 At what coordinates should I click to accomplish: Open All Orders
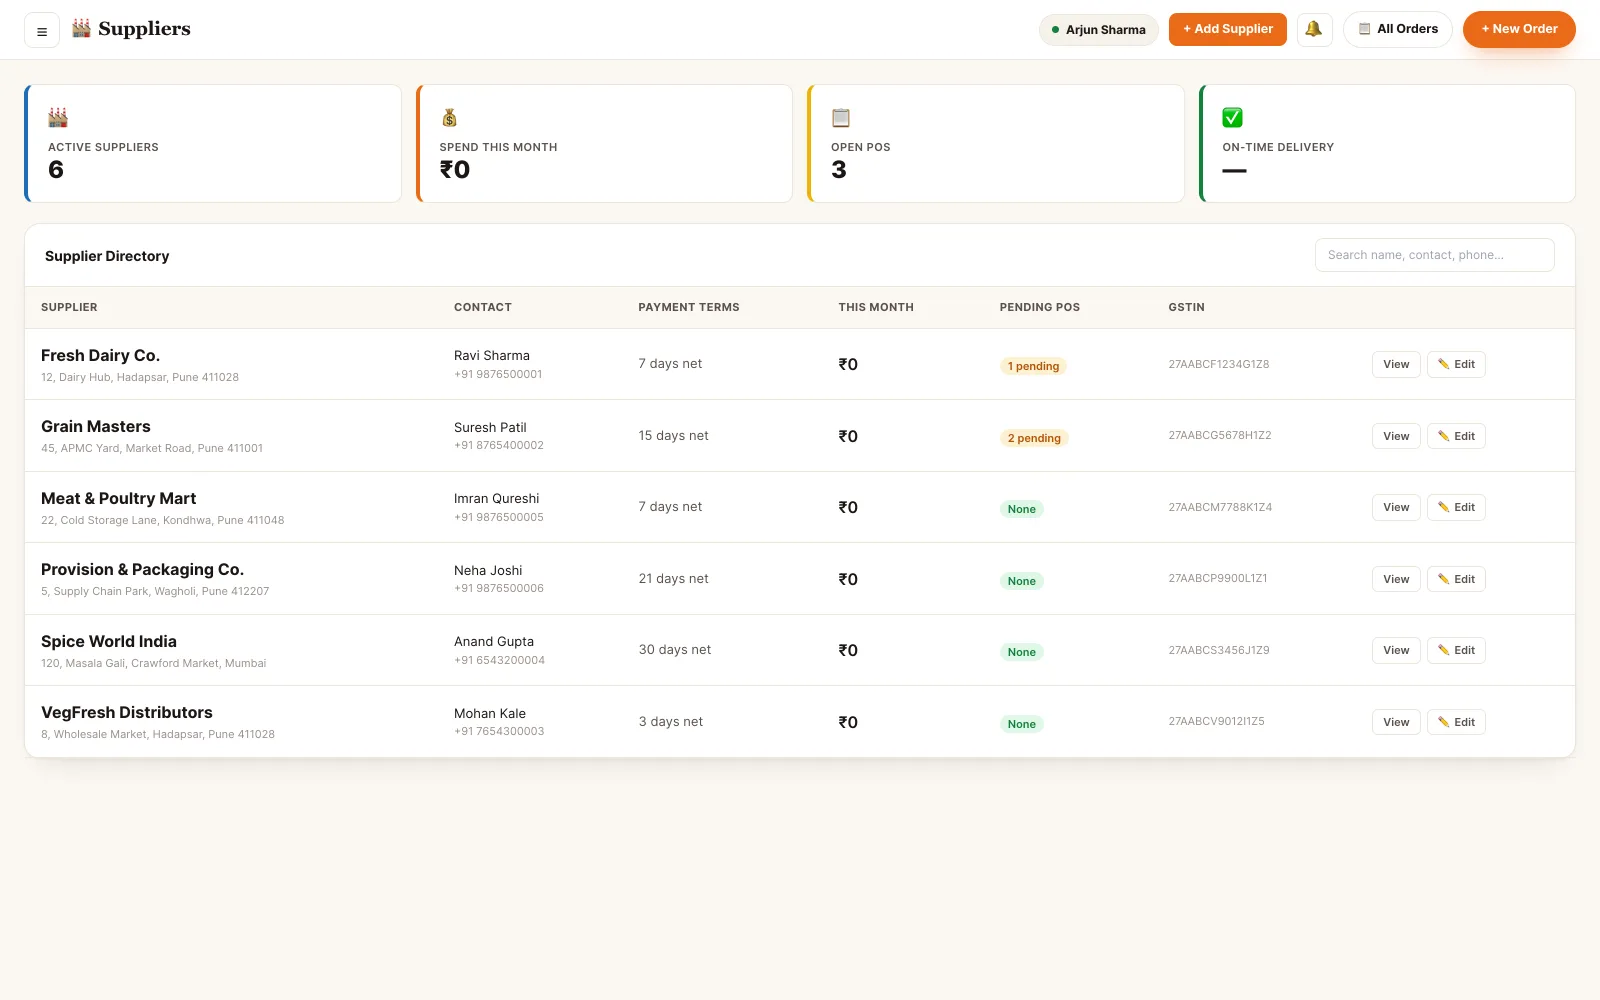pyautogui.click(x=1397, y=29)
